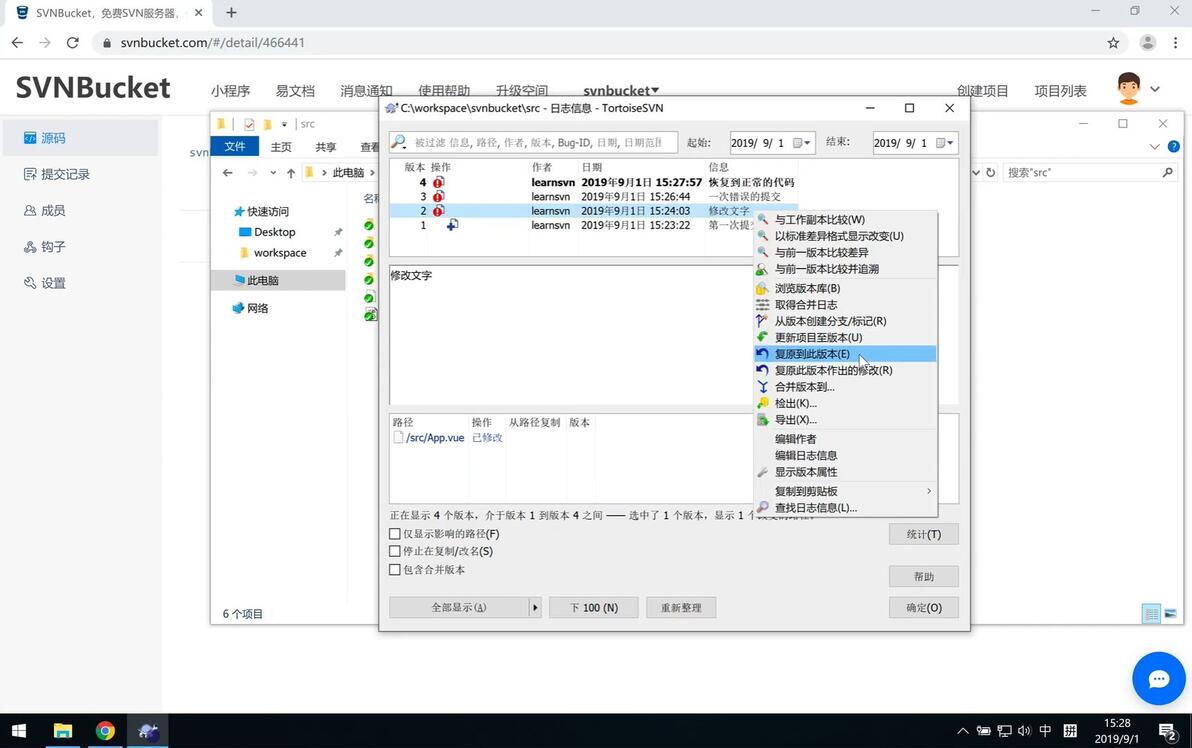Screen dimensions: 1192x748
Task: Click the 确定(O) button
Action: (924, 607)
